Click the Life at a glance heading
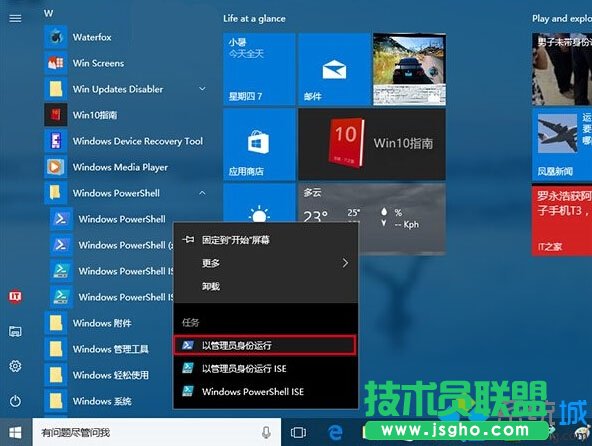The height and width of the screenshot is (446, 592). 254,19
